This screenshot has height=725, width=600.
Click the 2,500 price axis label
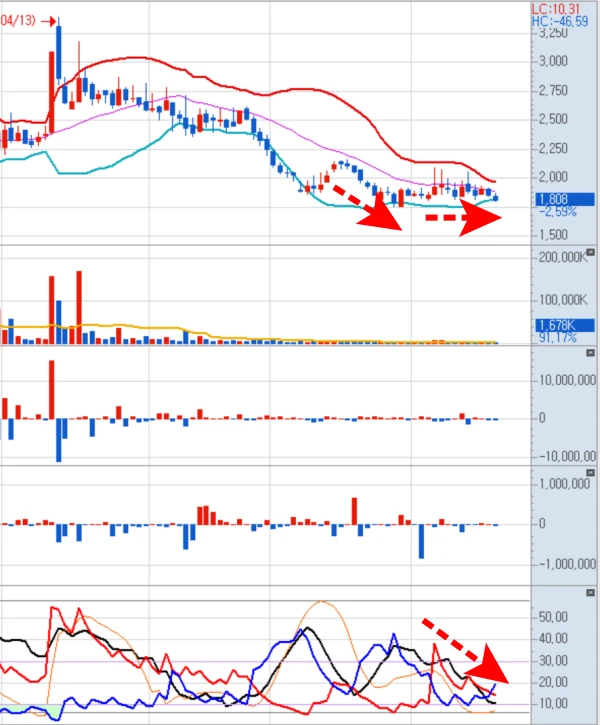tap(553, 119)
